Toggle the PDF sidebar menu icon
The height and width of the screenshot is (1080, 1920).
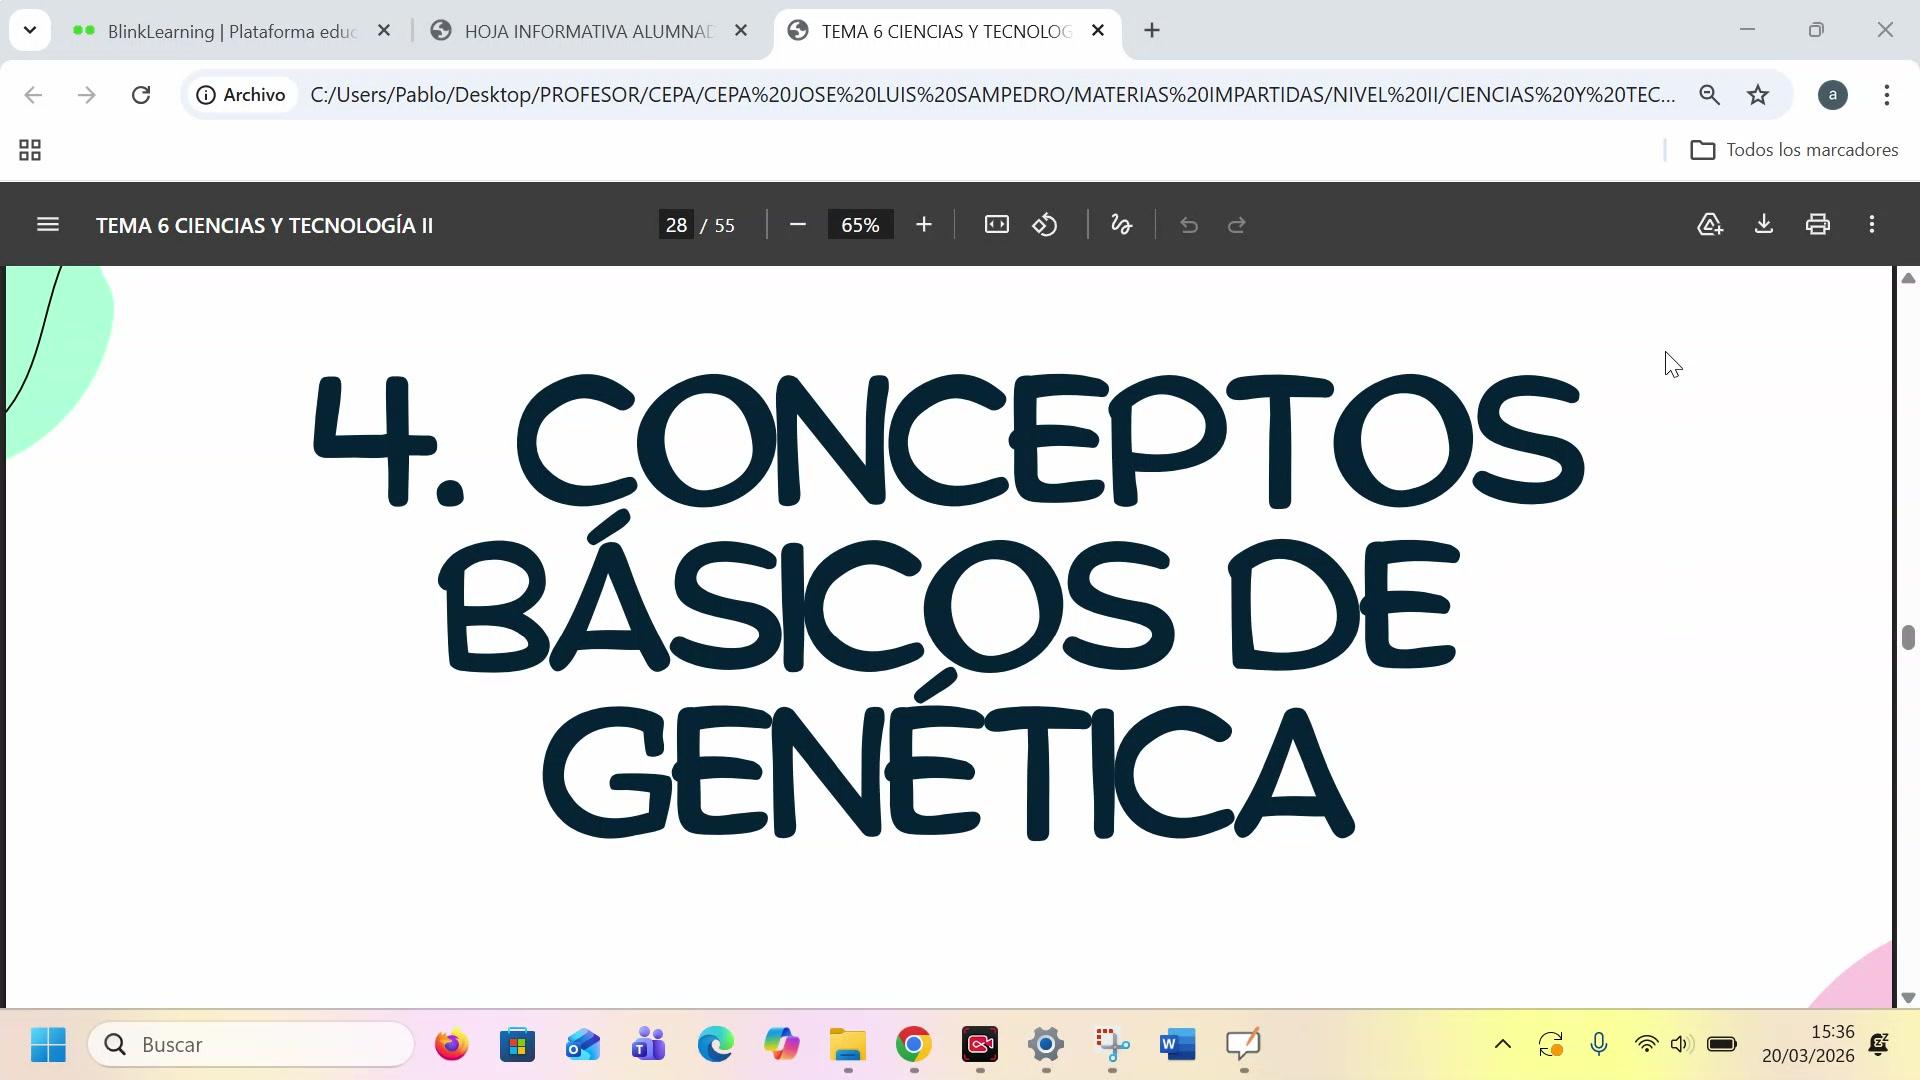pos(47,225)
